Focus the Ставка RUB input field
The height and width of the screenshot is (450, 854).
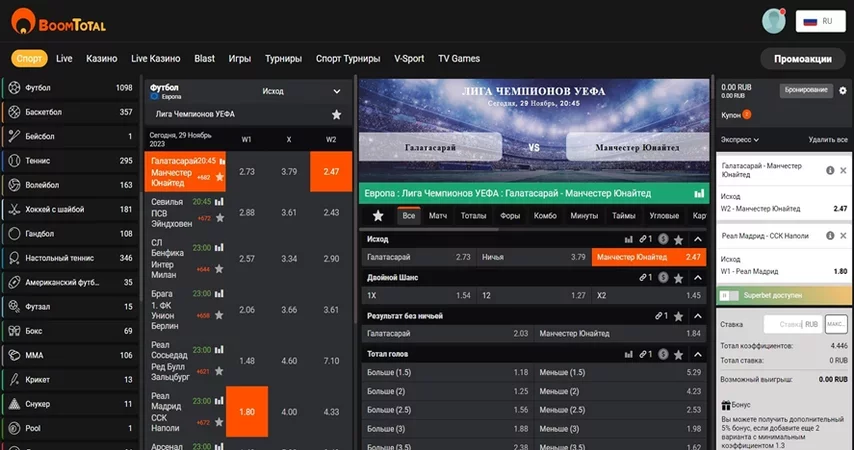792,324
